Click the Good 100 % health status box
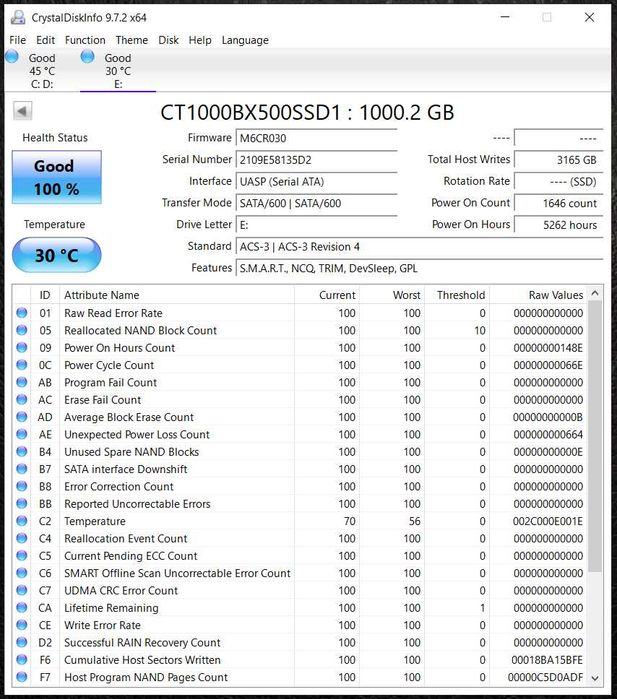Image resolution: width=617 pixels, height=699 pixels. point(57,177)
